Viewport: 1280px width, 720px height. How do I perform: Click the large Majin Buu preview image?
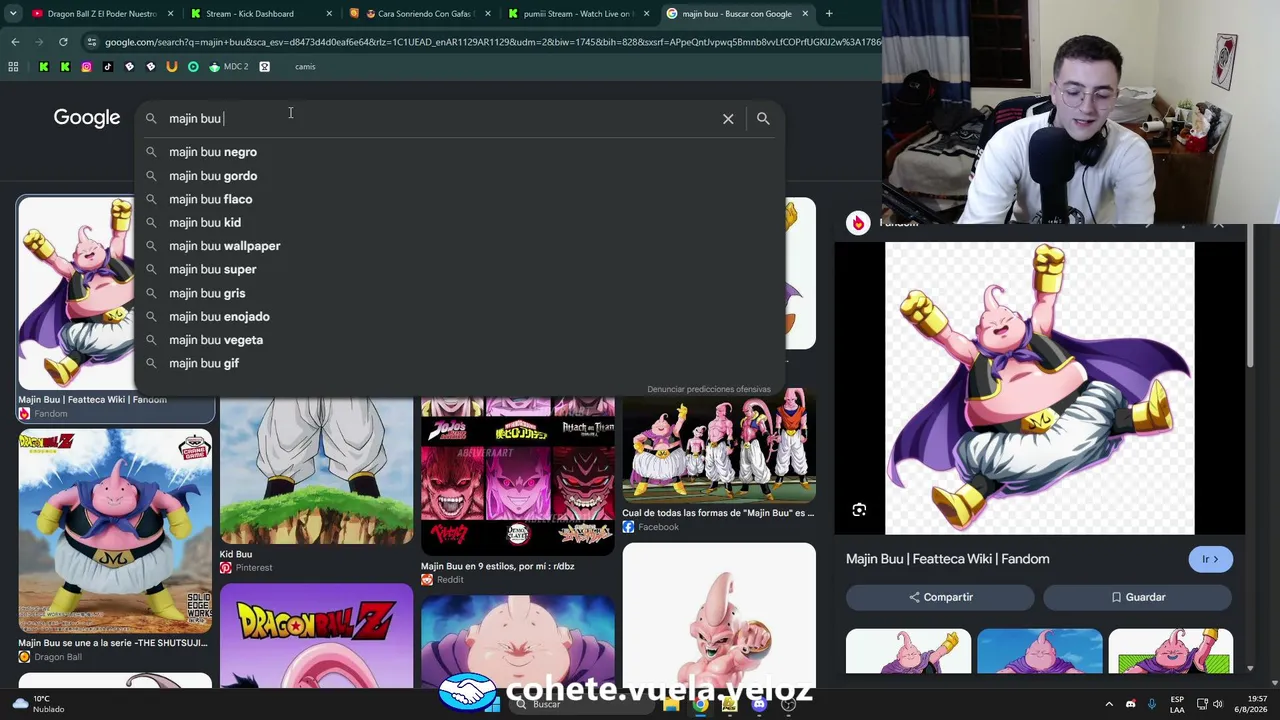tap(1039, 388)
